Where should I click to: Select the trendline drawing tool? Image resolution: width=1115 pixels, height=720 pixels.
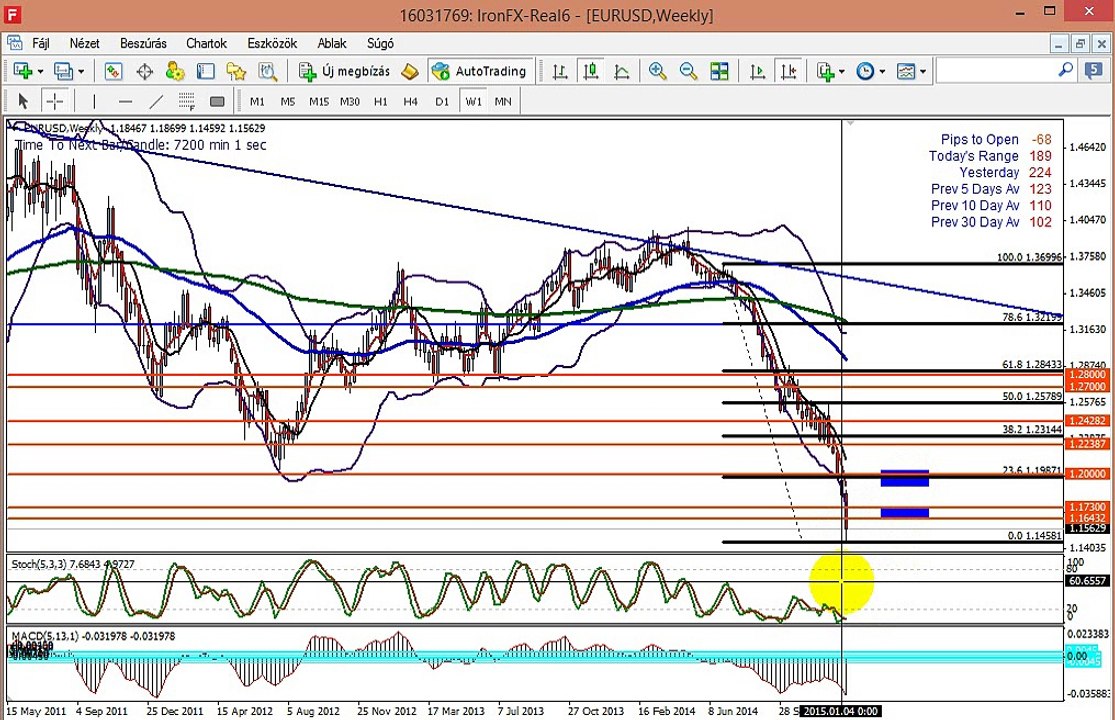click(156, 102)
